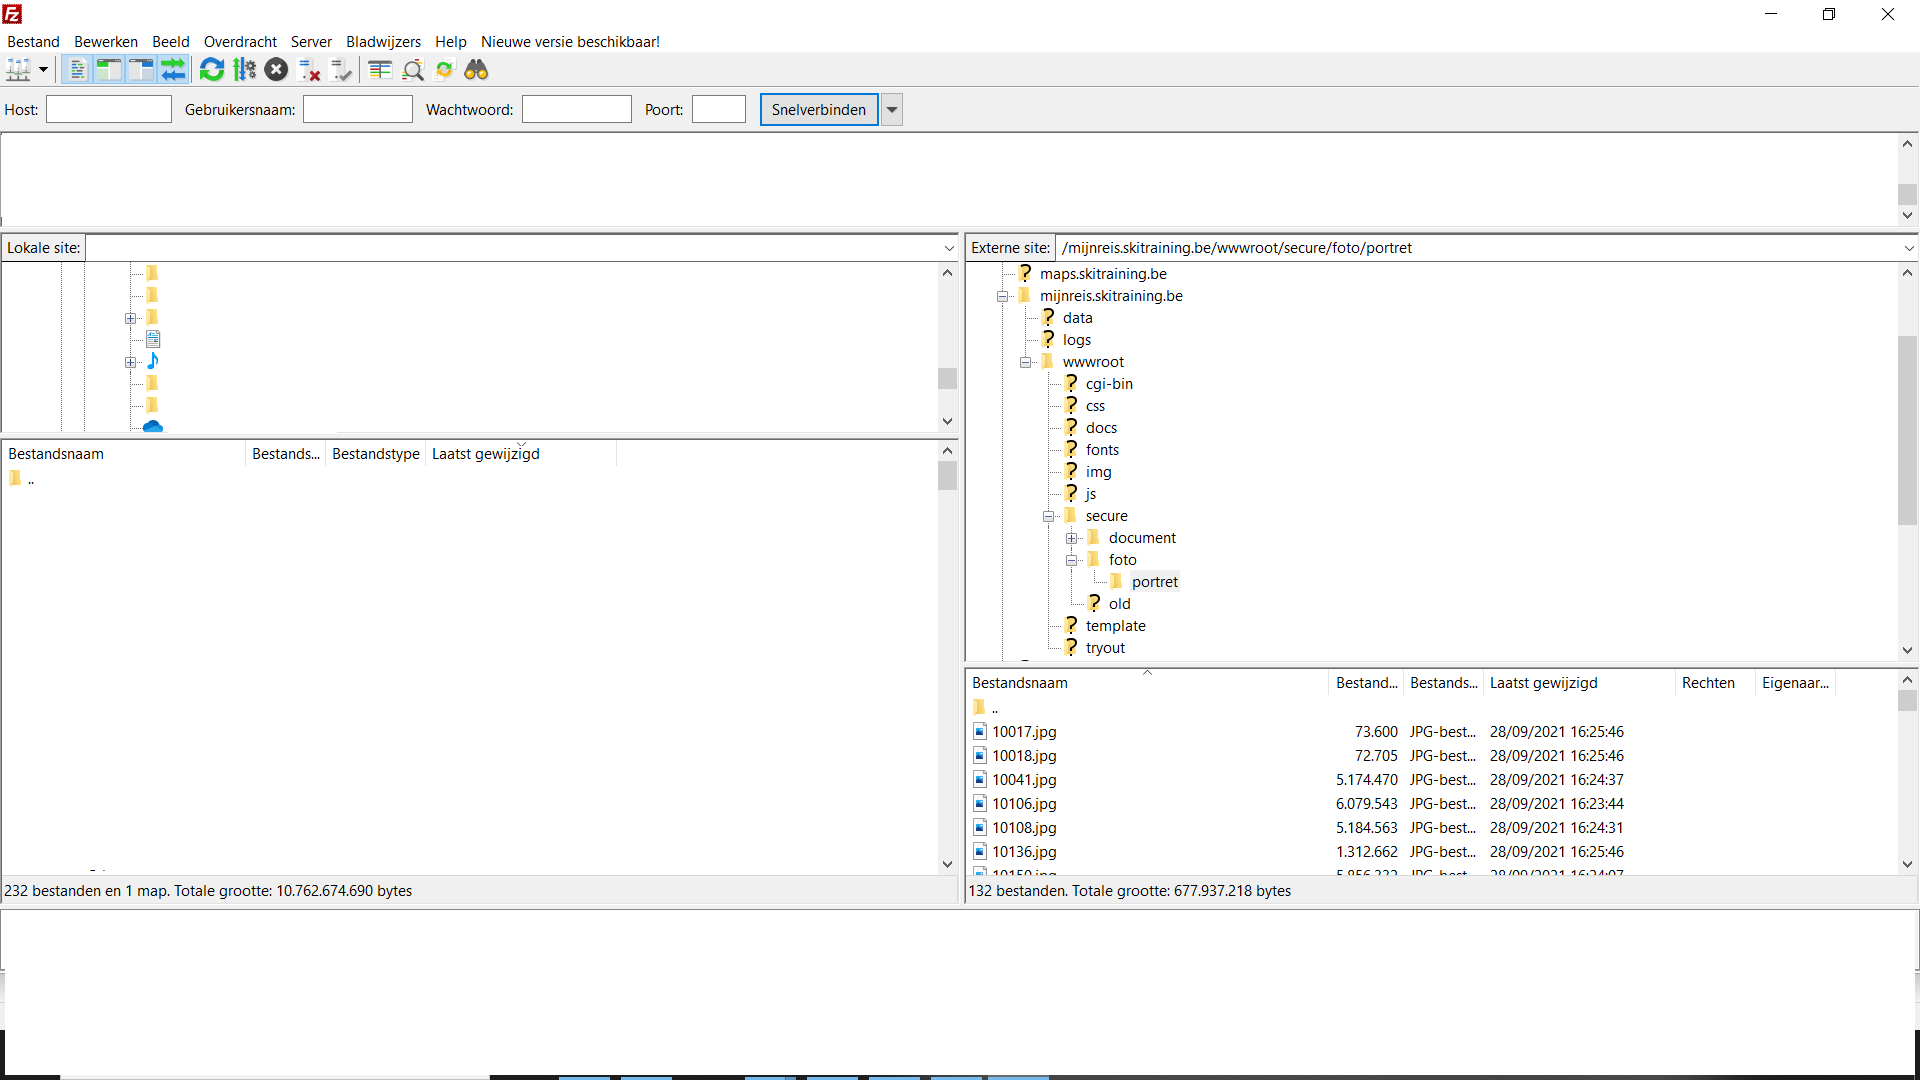Image resolution: width=1920 pixels, height=1080 pixels.
Task: Click the file icon beside 10106.jpg
Action: coord(980,804)
